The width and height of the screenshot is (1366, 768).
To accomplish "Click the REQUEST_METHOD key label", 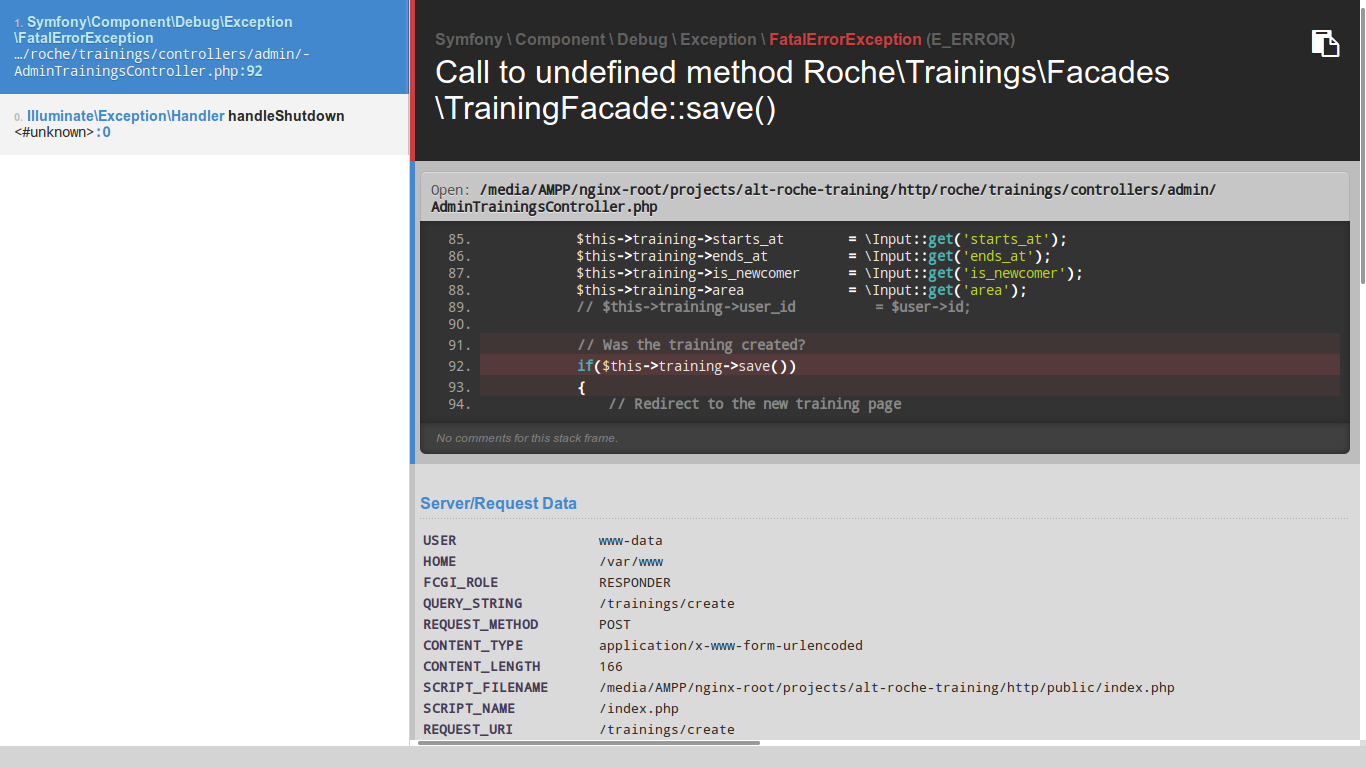I will pos(480,624).
